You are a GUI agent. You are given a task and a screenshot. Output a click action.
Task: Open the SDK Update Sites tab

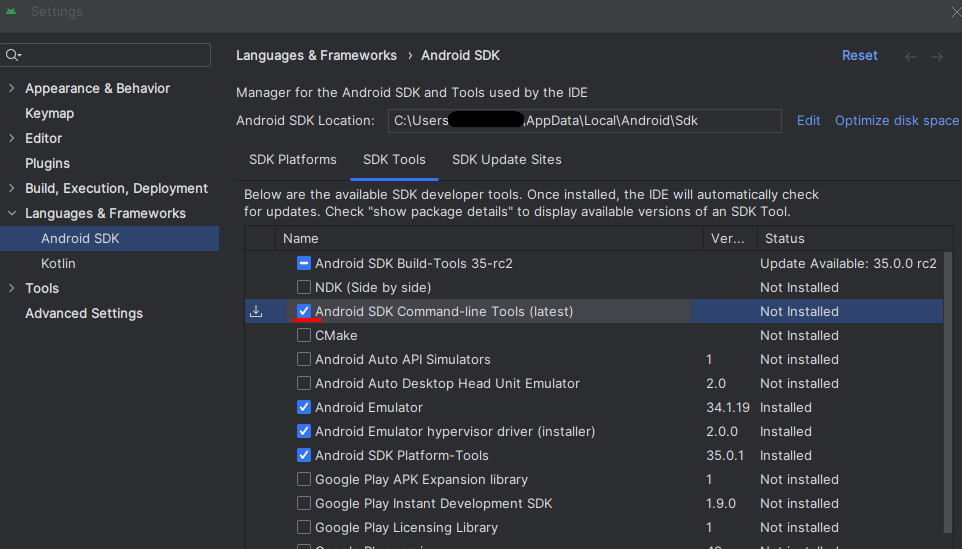click(x=507, y=159)
